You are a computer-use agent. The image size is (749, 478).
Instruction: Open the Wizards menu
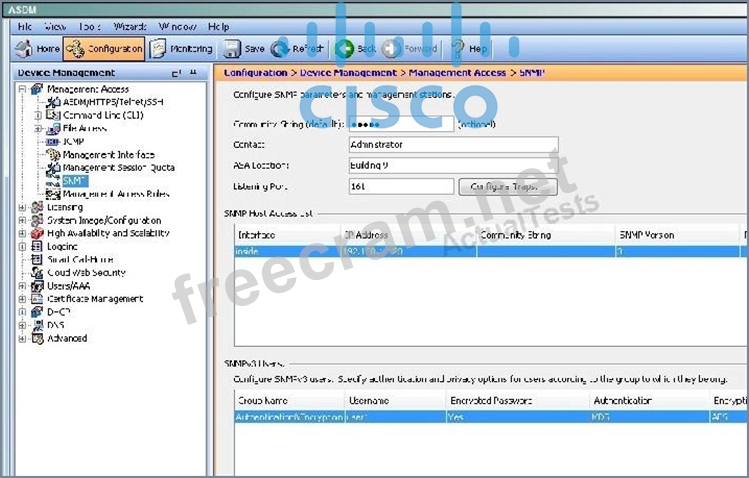129,26
